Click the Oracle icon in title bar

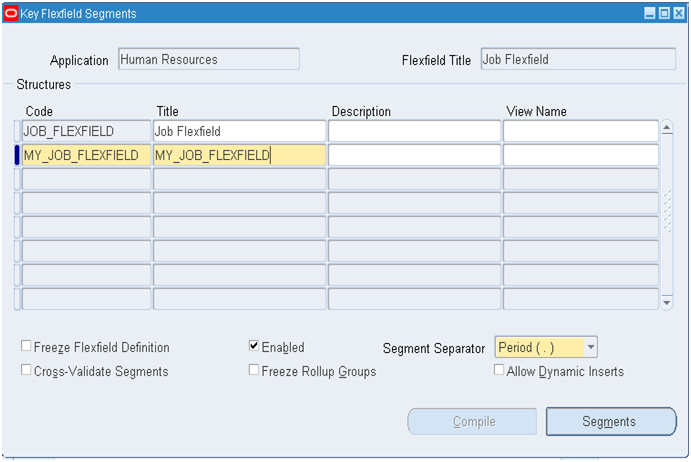pyautogui.click(x=11, y=14)
